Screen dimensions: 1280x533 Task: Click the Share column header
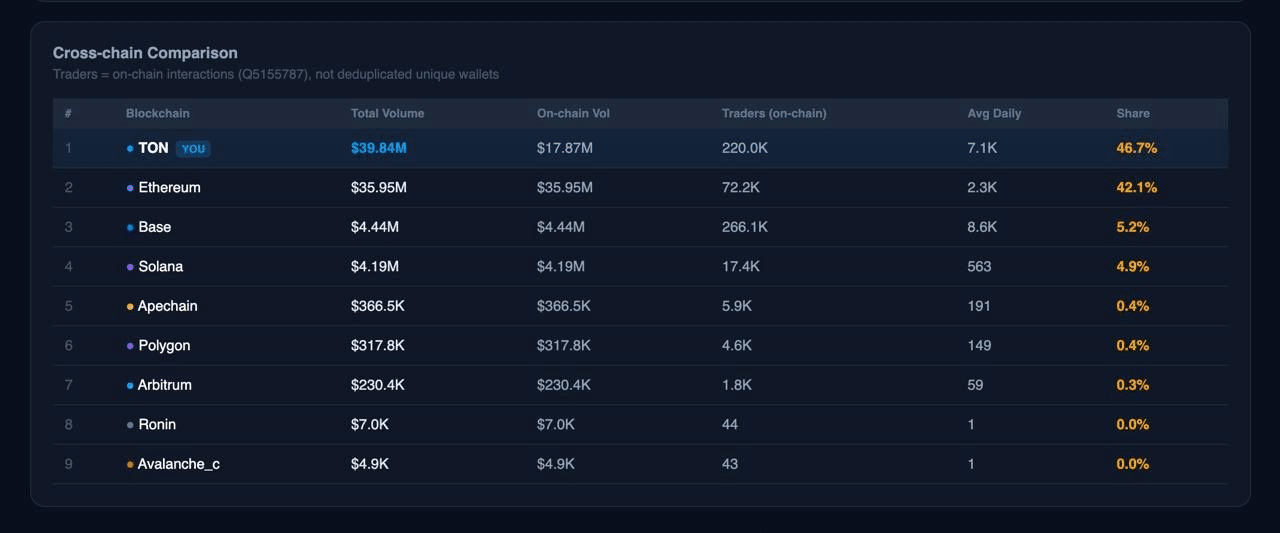[x=1133, y=114]
